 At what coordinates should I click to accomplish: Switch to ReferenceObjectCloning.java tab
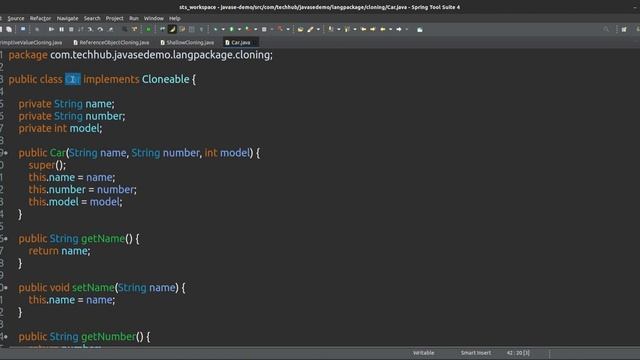point(111,42)
